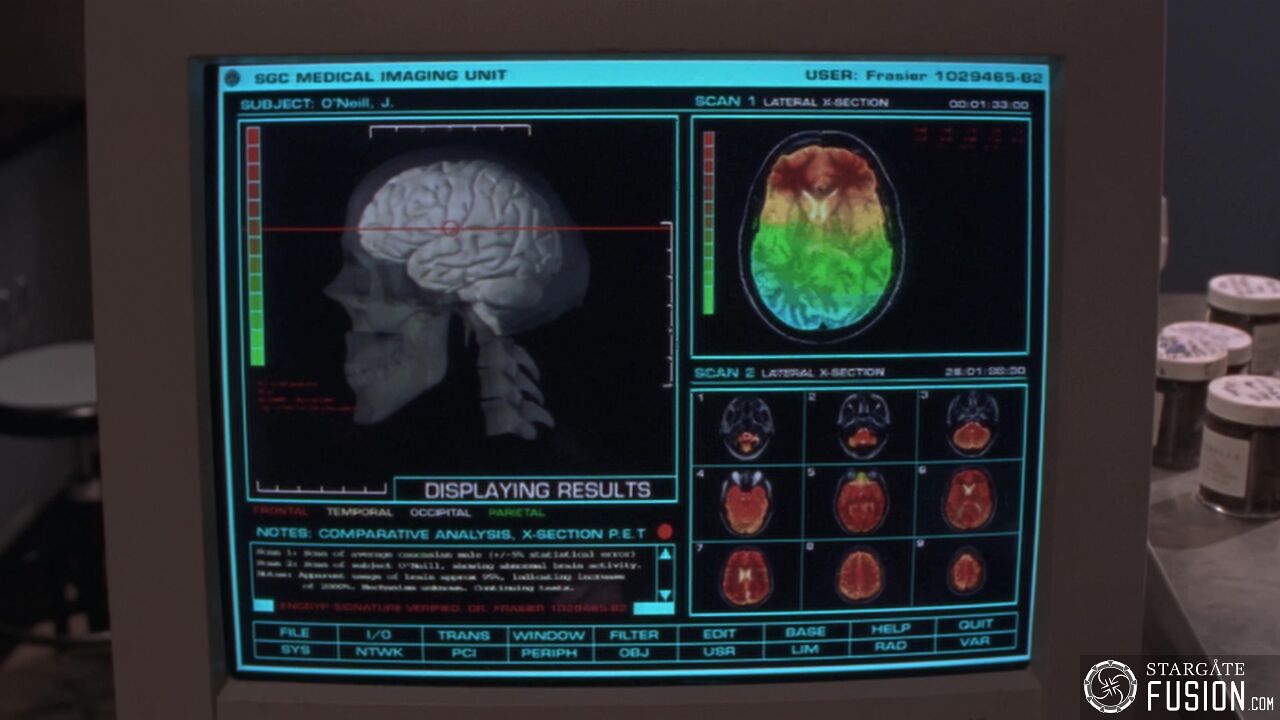Click the ruler scale below the skull model
The height and width of the screenshot is (720, 1280).
pos(322,488)
